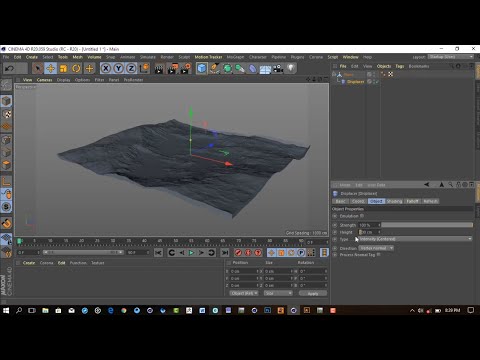Select the Displacer object in tree
The image size is (480, 360).
[355, 82]
